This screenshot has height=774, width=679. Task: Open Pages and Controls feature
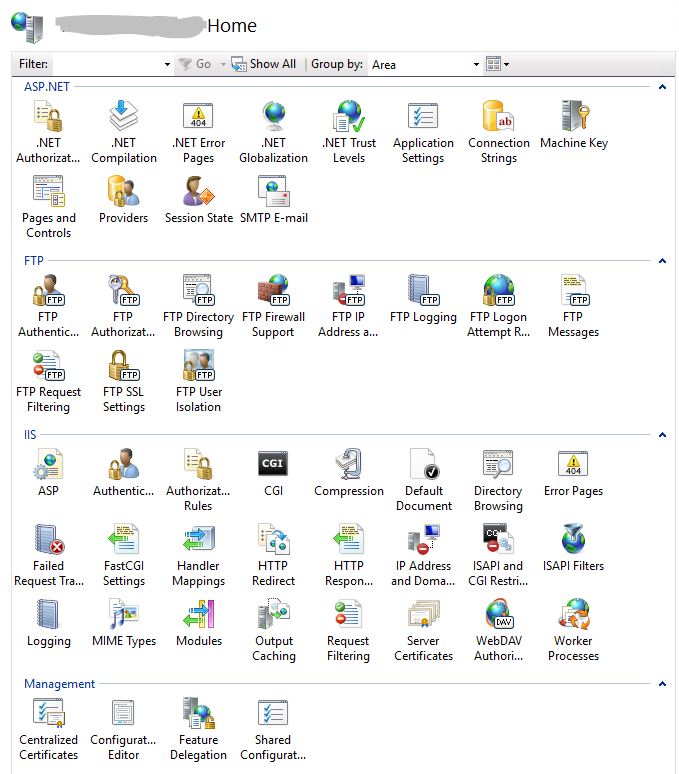[x=48, y=207]
